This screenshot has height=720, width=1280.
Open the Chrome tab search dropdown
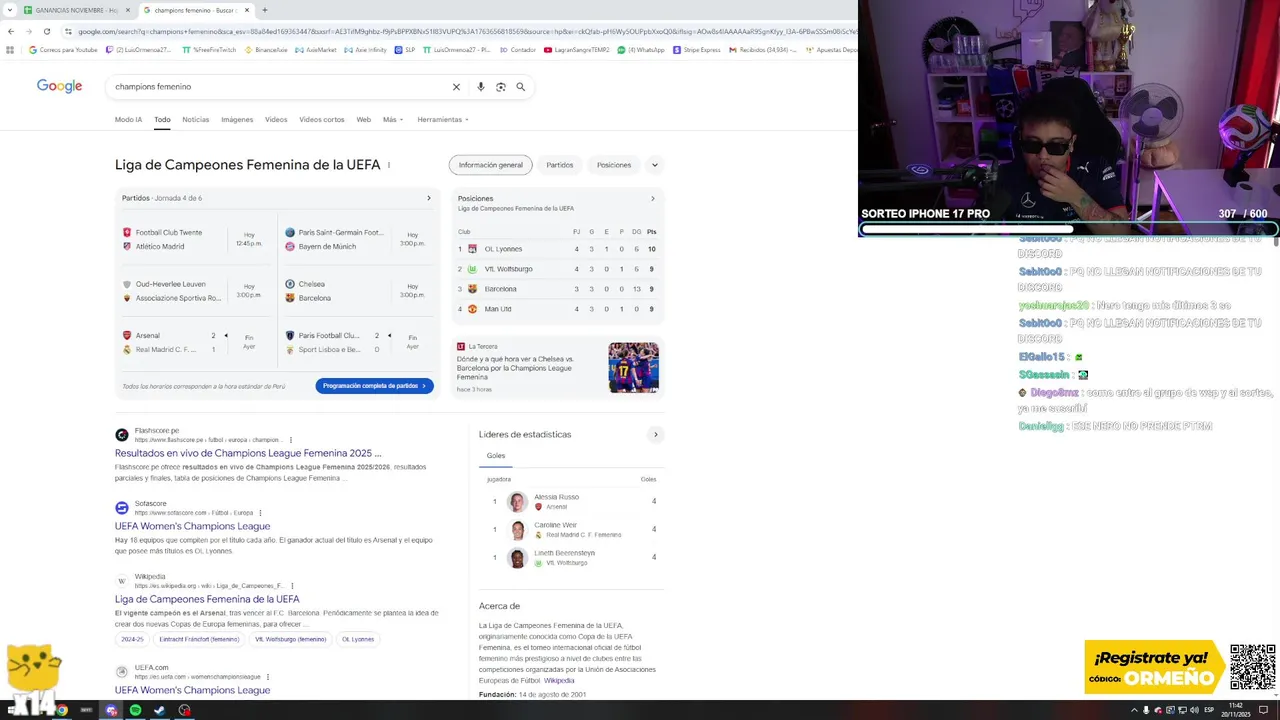click(x=8, y=10)
